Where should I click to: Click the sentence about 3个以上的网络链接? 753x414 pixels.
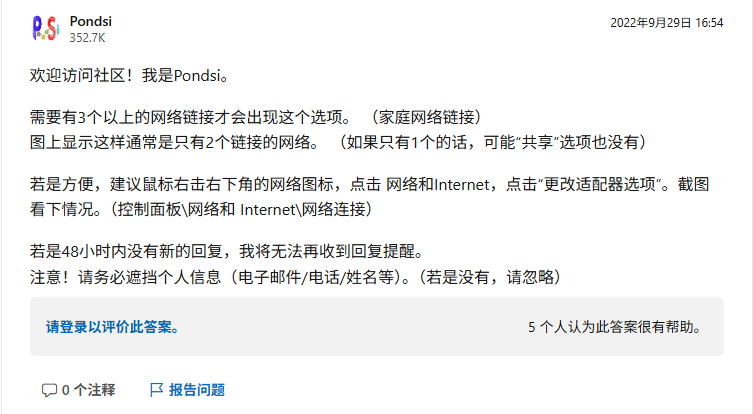coord(191,117)
